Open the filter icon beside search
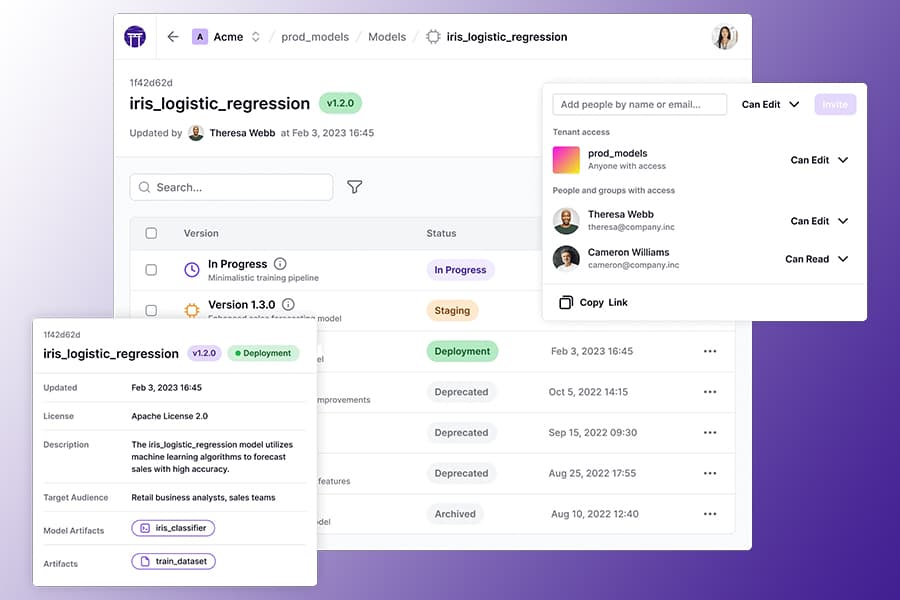This screenshot has height=600, width=900. point(354,187)
